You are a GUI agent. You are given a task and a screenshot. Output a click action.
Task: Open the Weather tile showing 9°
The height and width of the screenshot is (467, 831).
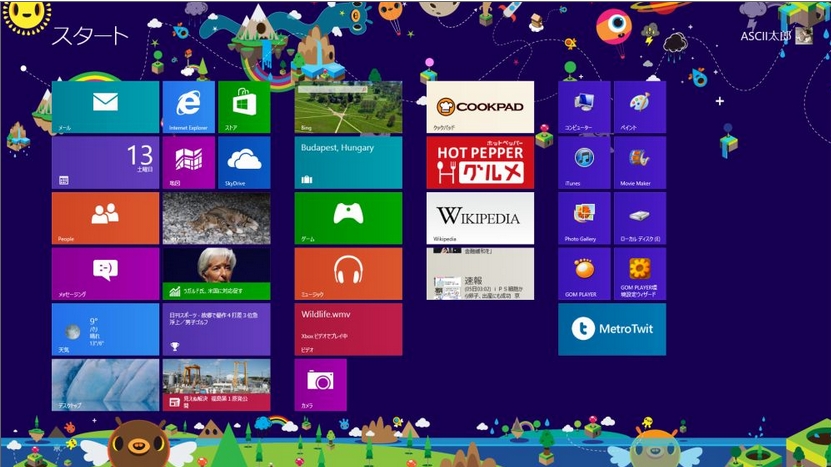point(105,329)
